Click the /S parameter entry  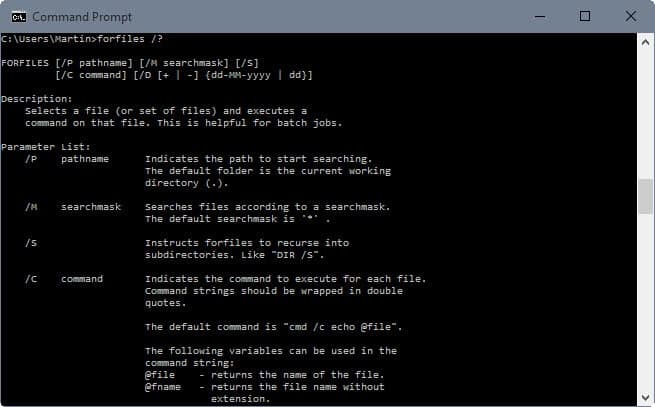31,243
